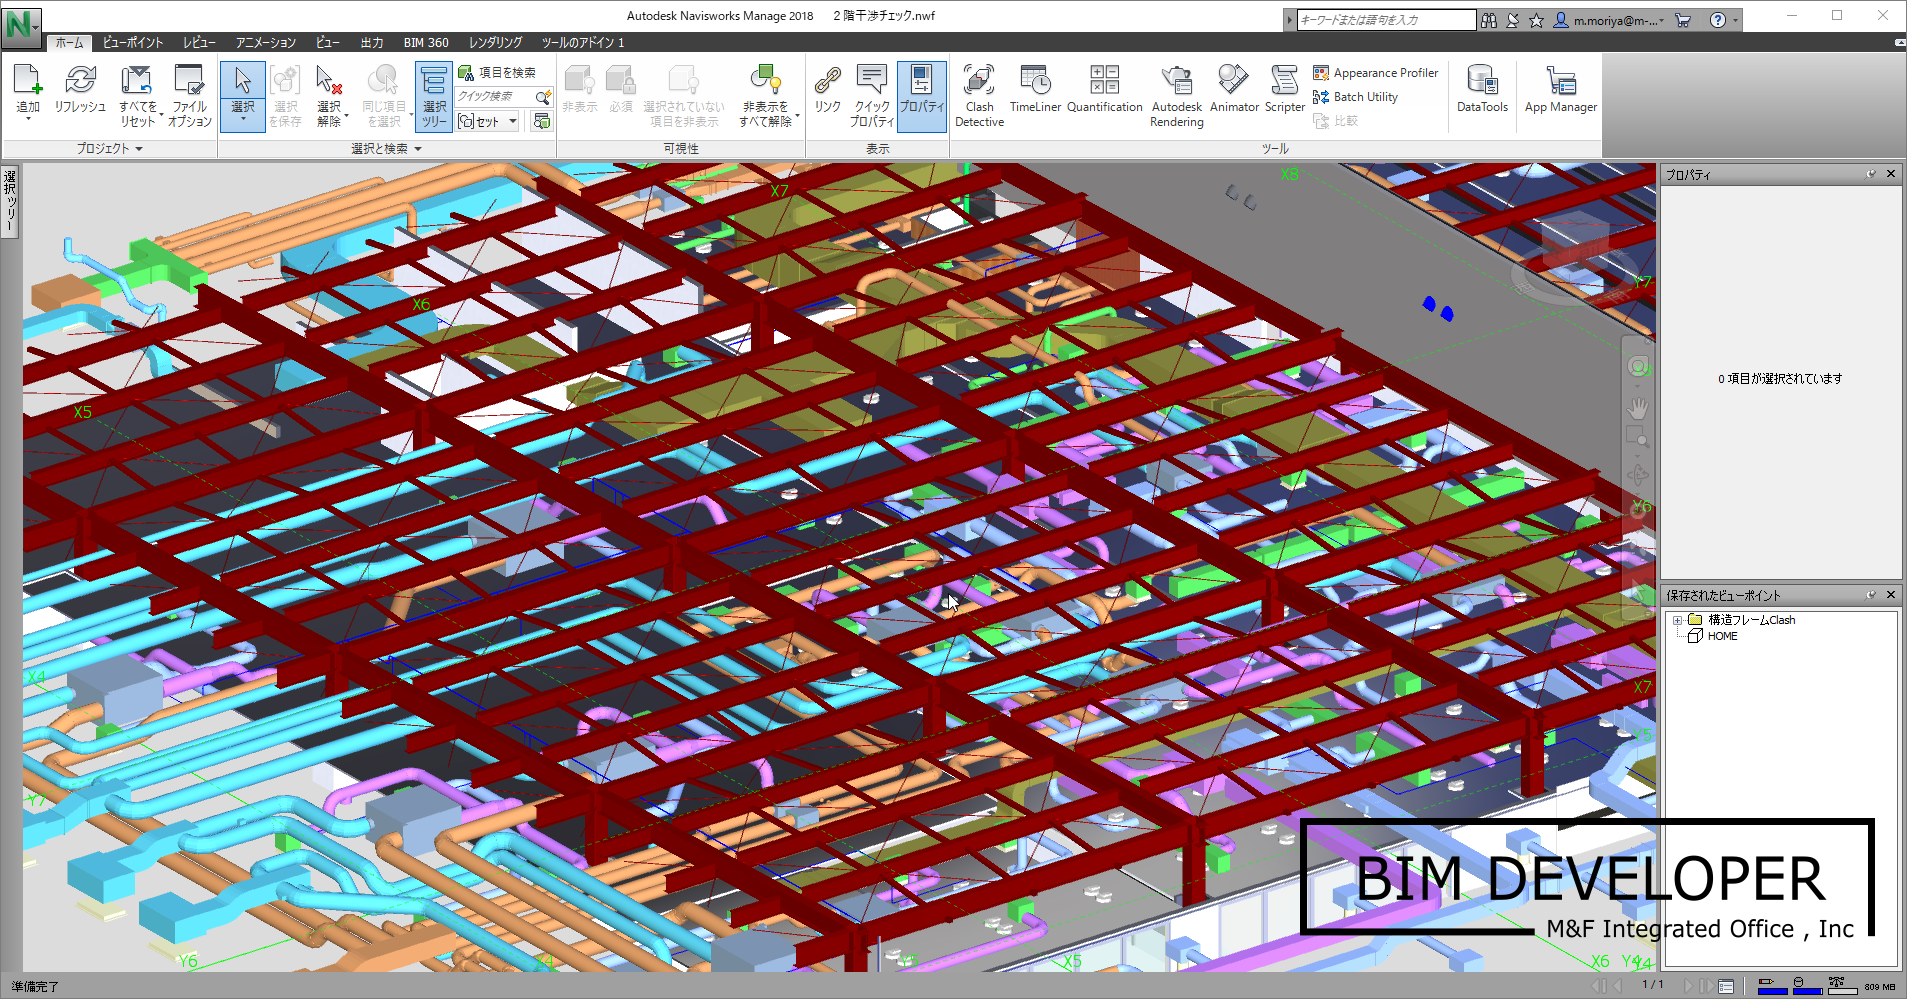
Task: Click the disk cache progress bar indicator
Action: 1807,986
